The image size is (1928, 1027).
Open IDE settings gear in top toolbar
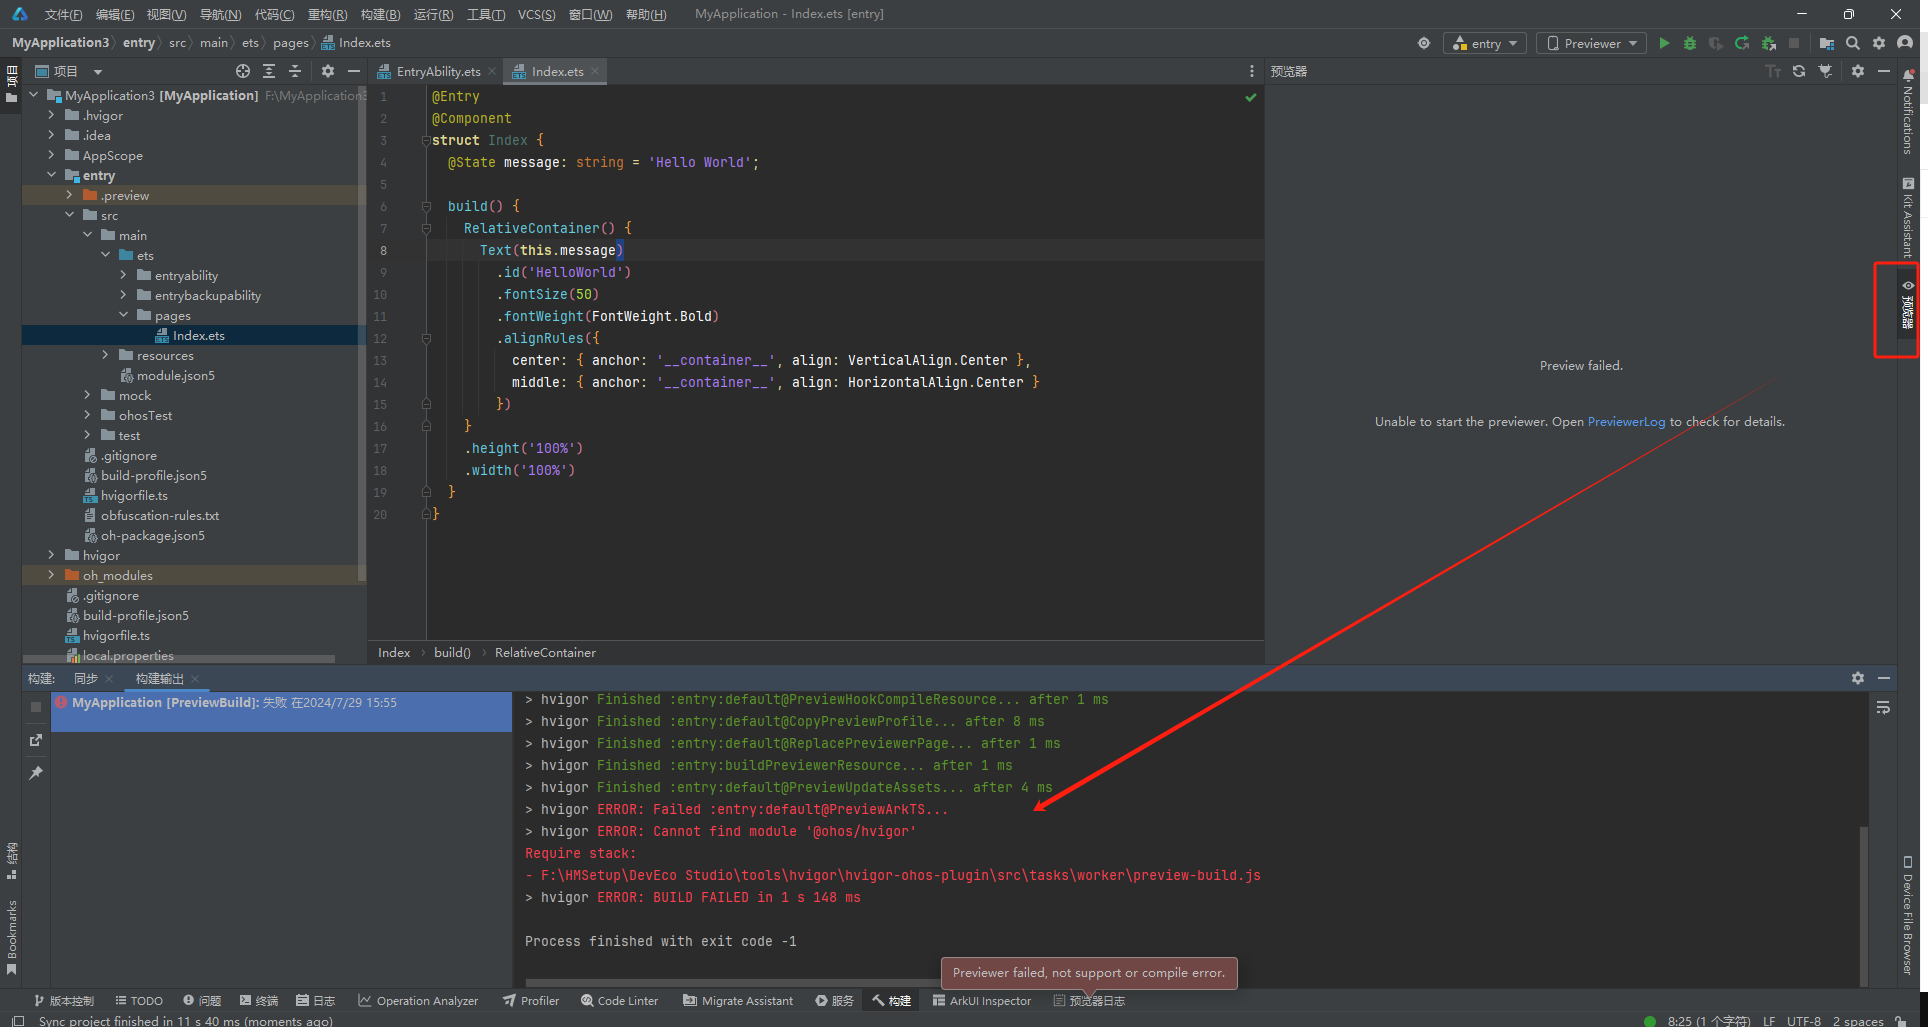click(x=1879, y=43)
